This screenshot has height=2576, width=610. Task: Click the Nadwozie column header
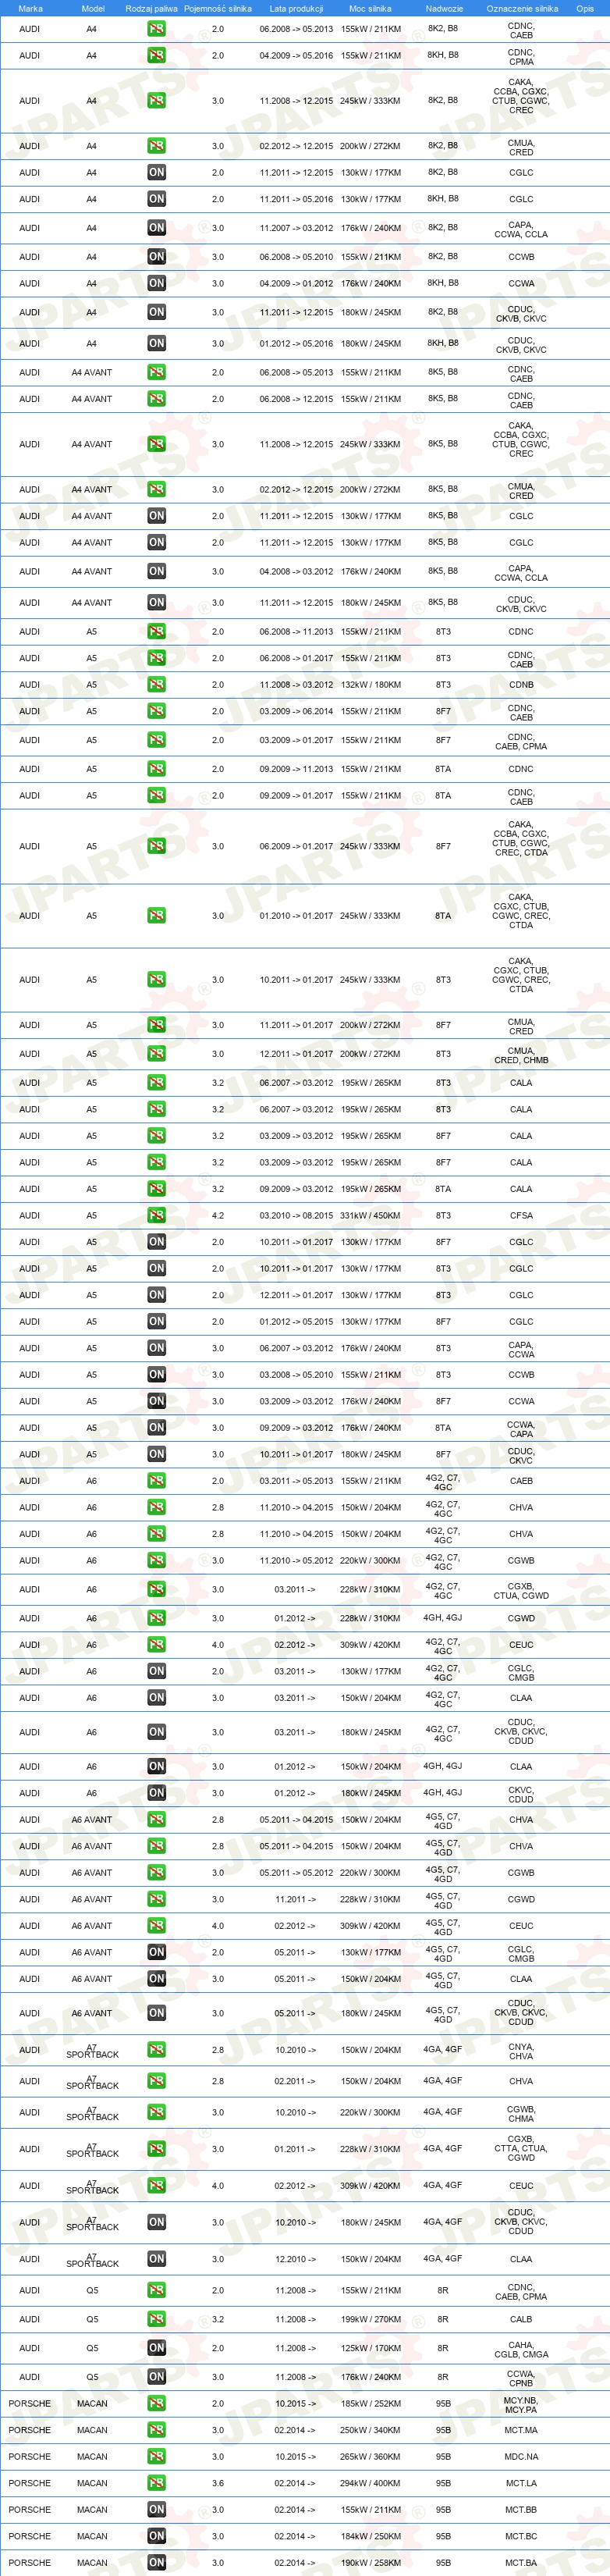(444, 8)
